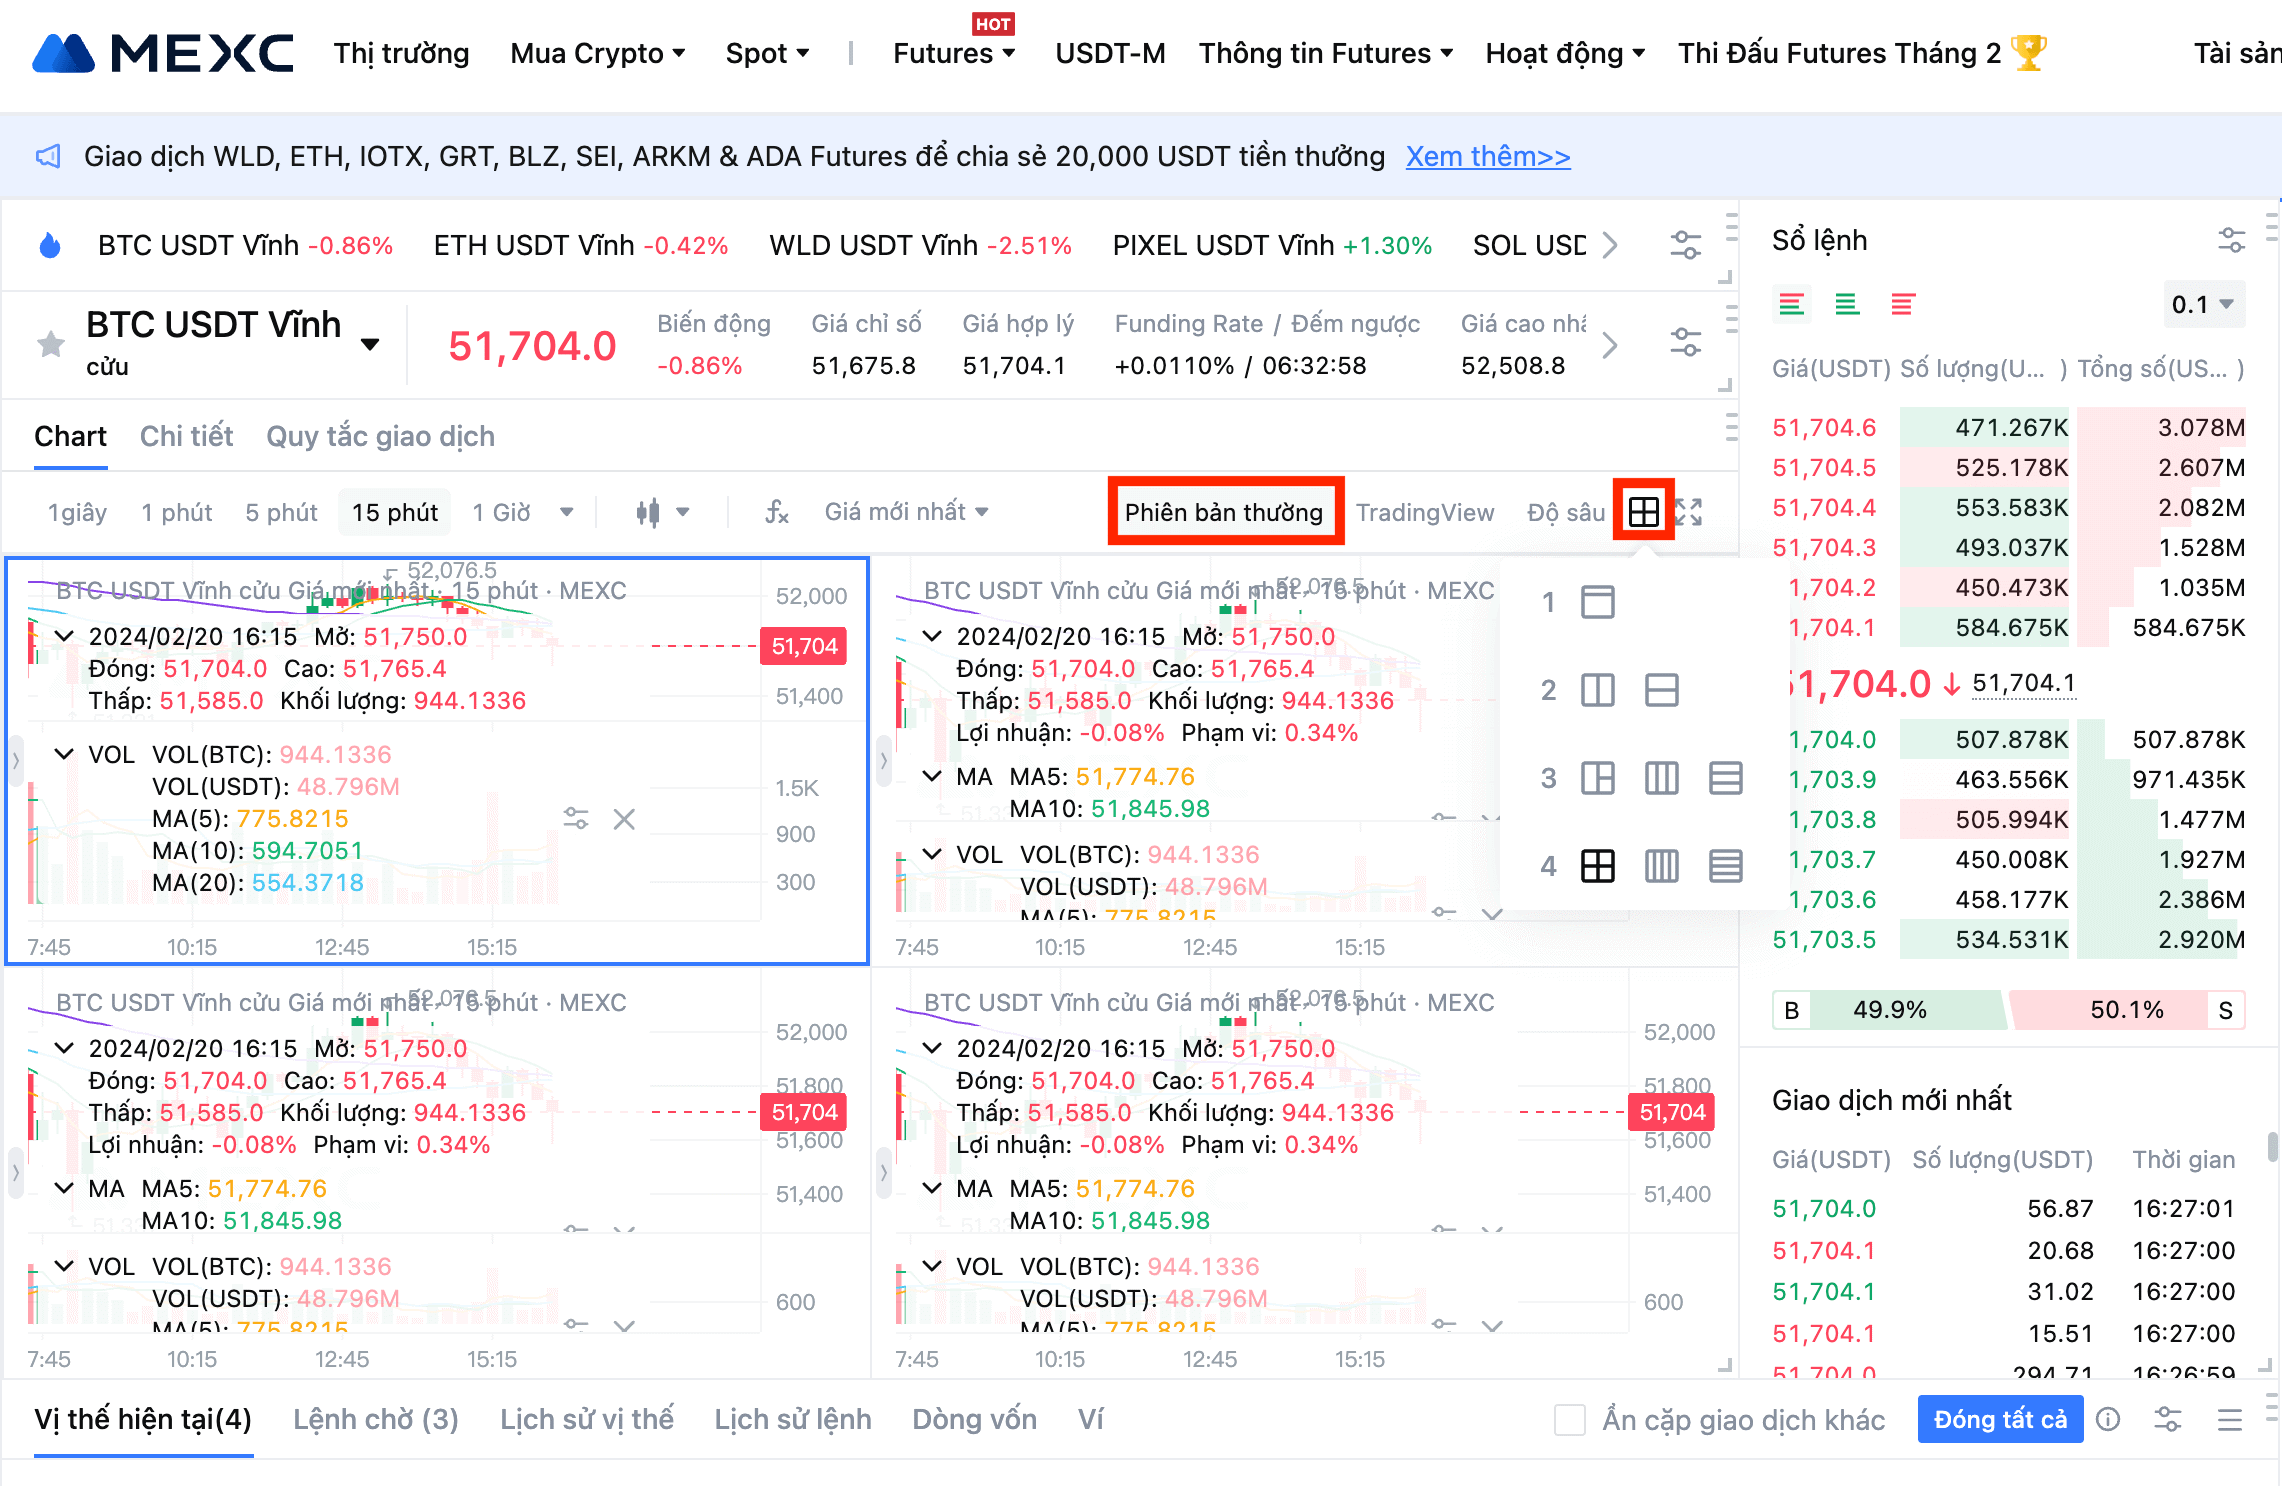
Task: Open the multi-chart grid layout icon
Action: [x=1643, y=512]
